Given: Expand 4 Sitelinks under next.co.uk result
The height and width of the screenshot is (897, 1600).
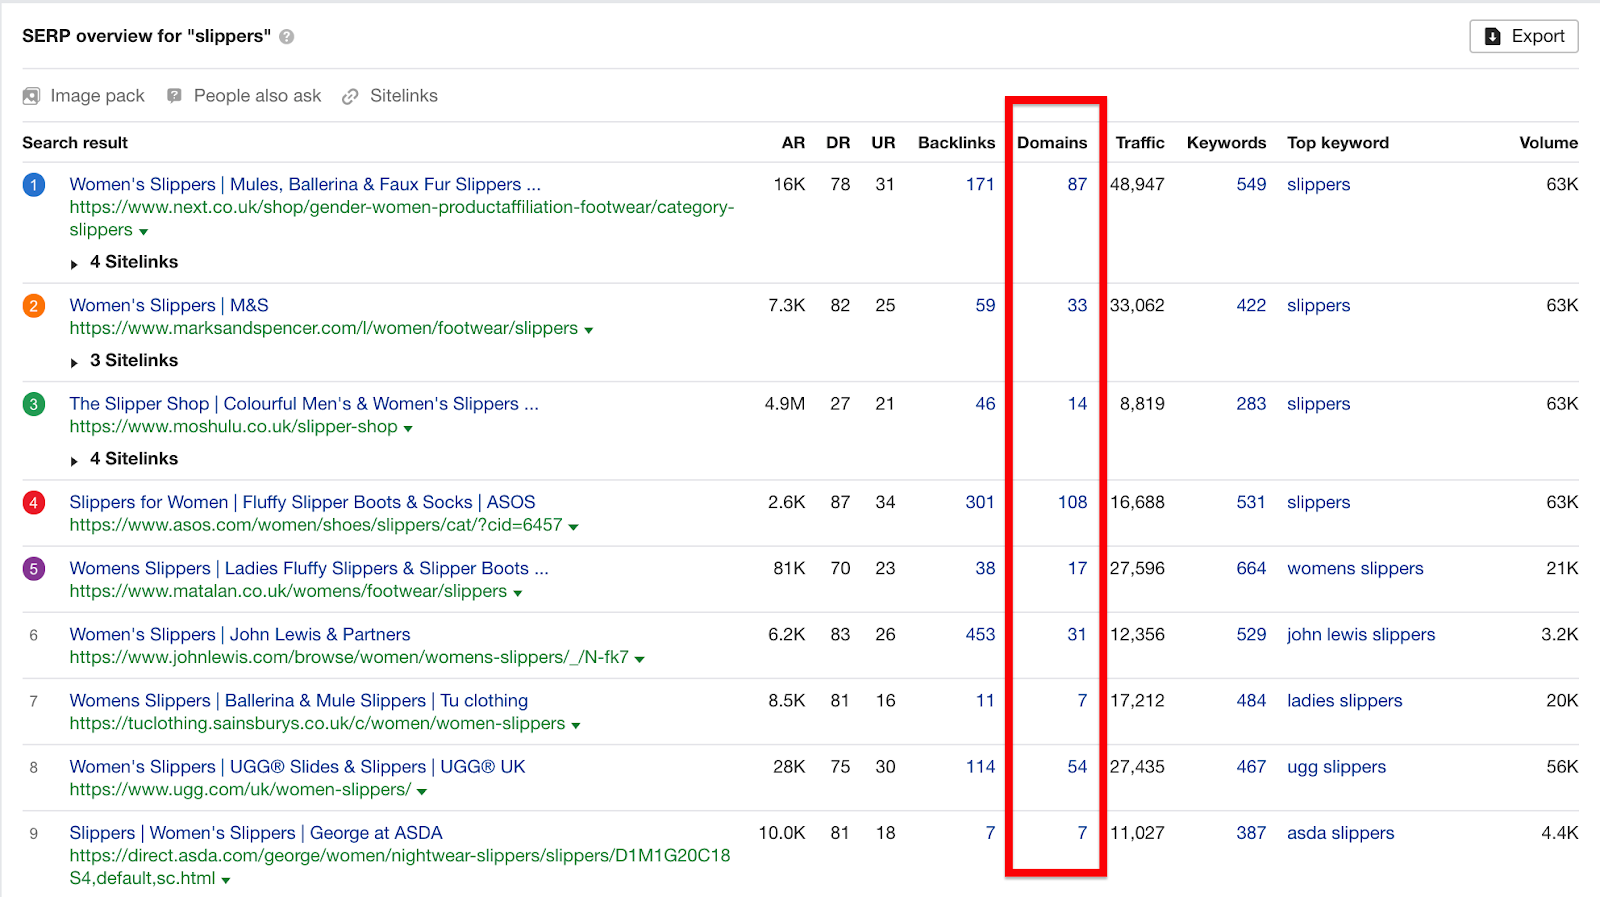Looking at the screenshot, I should click(124, 262).
